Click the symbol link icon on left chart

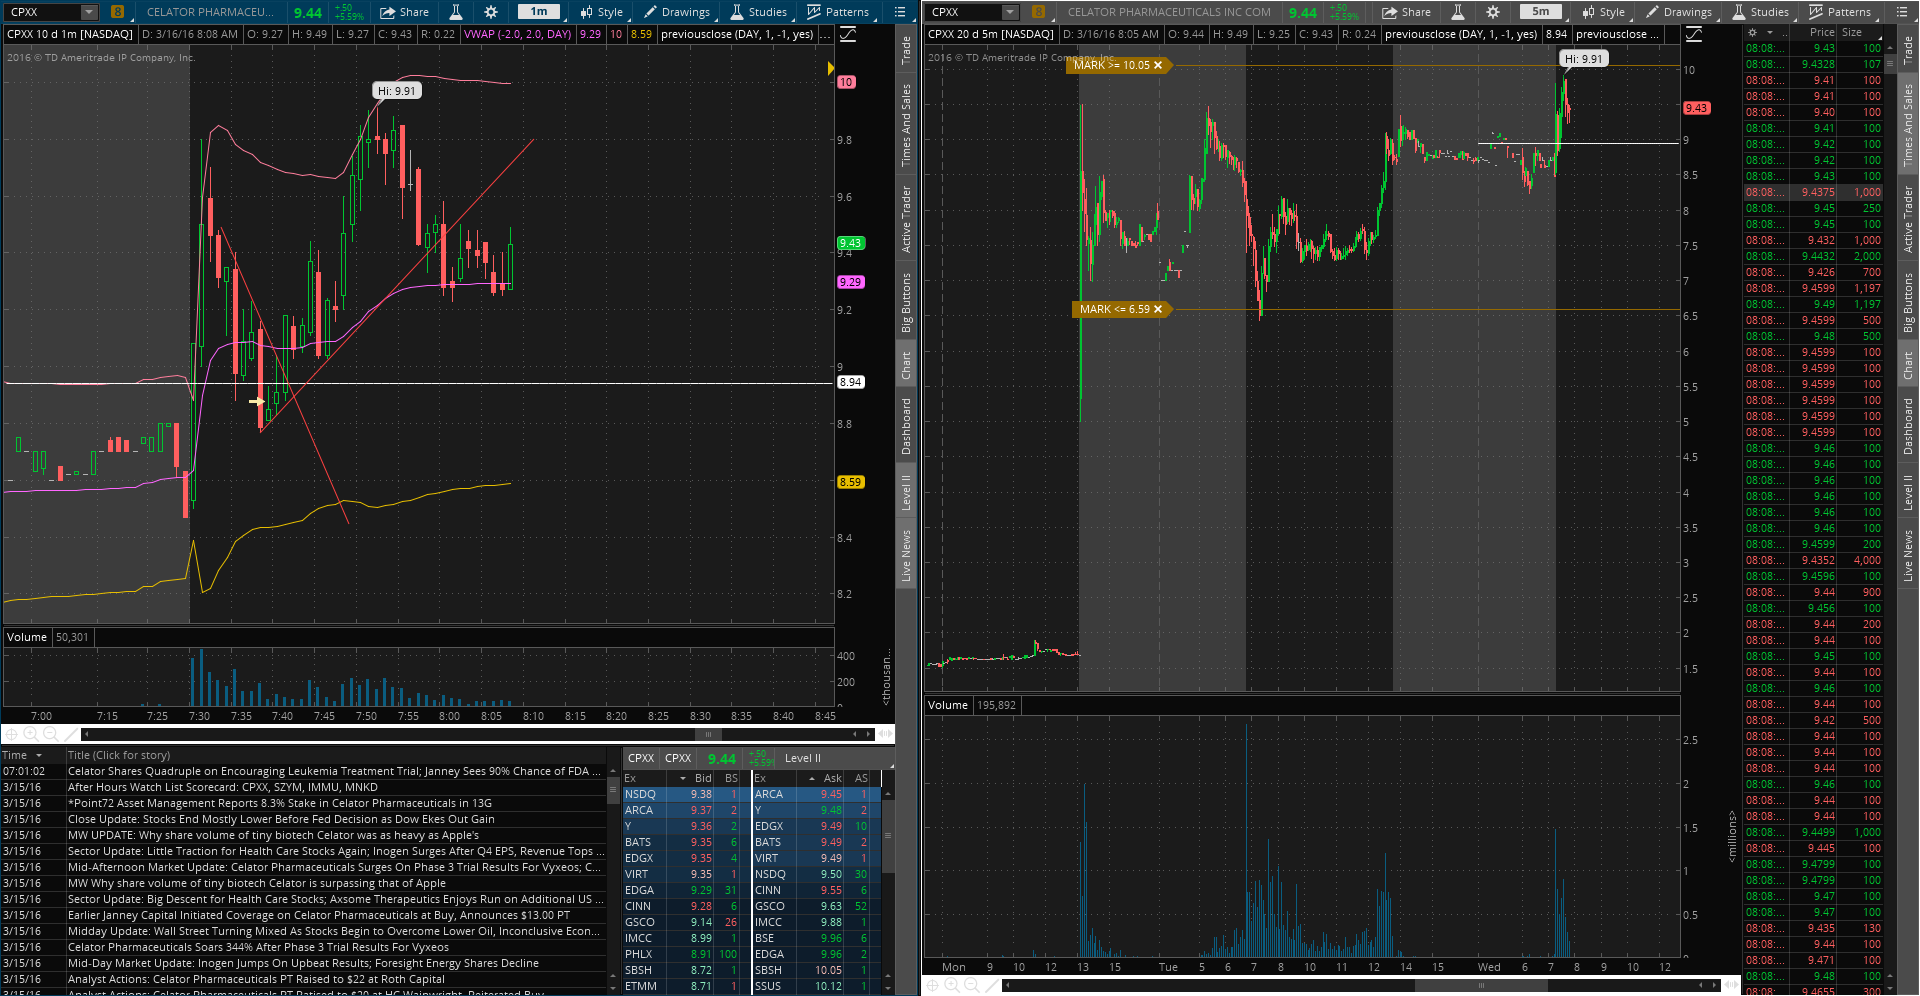coord(118,12)
